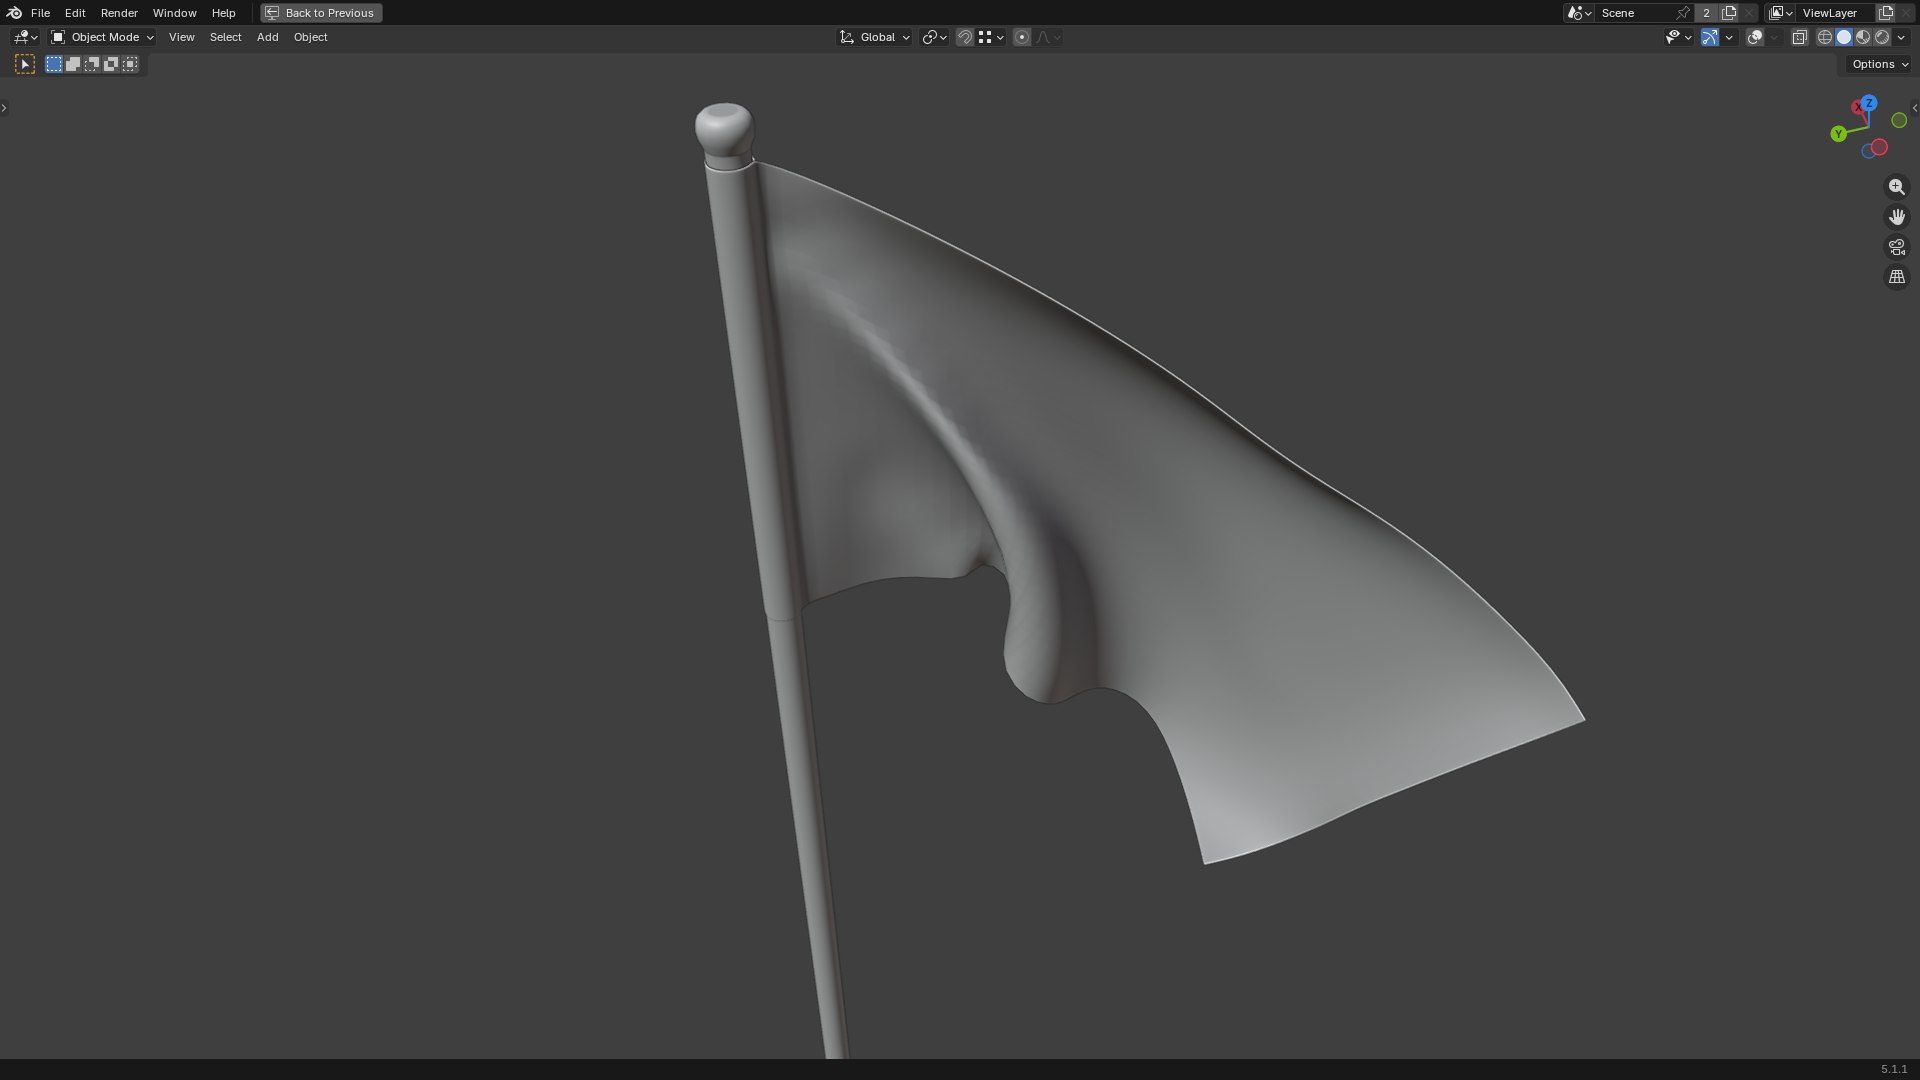Open the Window menu
The height and width of the screenshot is (1080, 1920).
click(x=174, y=13)
